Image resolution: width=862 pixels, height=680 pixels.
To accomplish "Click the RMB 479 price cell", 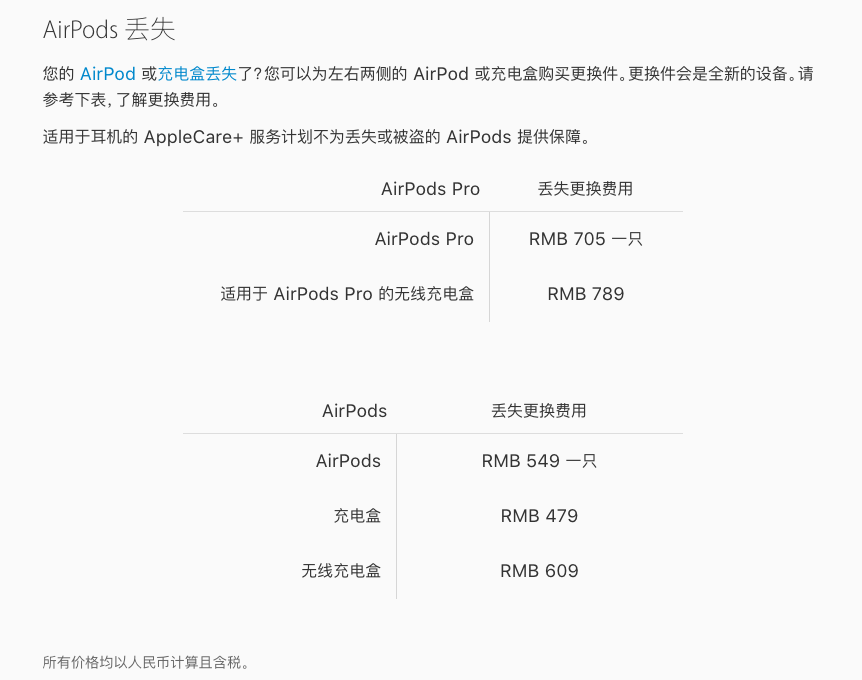I will pos(539,516).
